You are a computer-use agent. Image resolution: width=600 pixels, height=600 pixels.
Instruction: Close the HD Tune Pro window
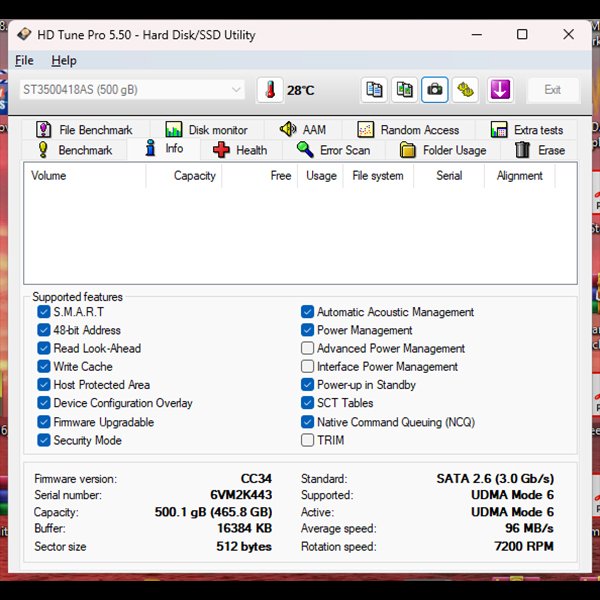569,34
